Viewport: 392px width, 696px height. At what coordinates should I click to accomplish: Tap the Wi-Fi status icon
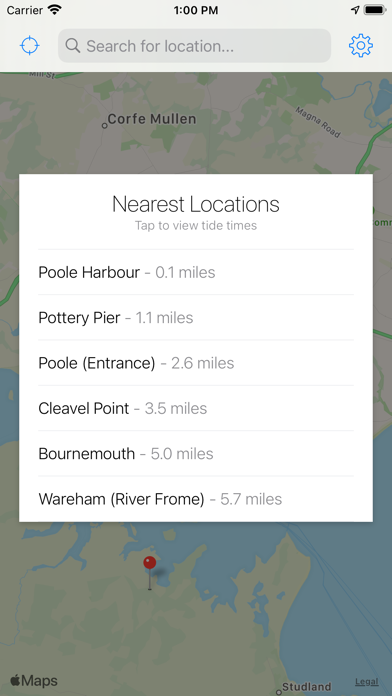(55, 10)
